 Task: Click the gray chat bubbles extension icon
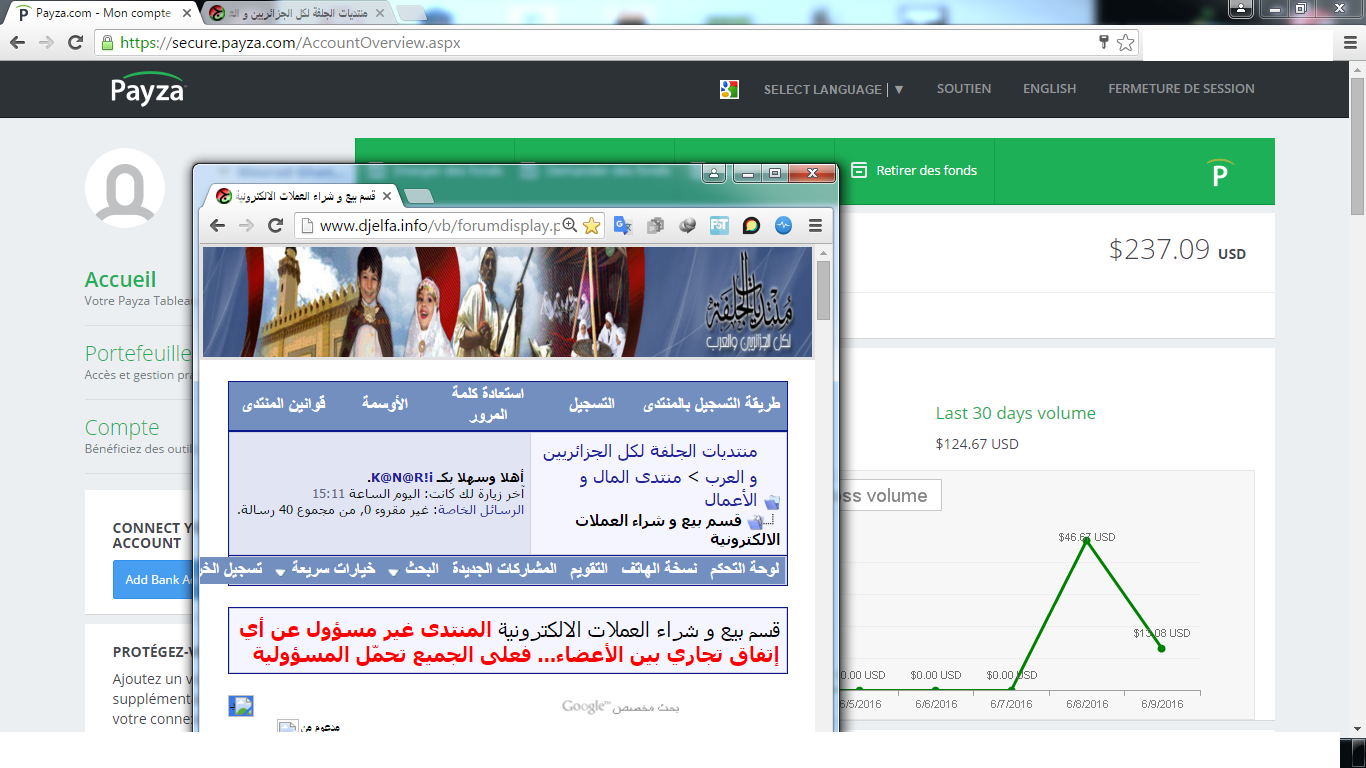pos(687,226)
